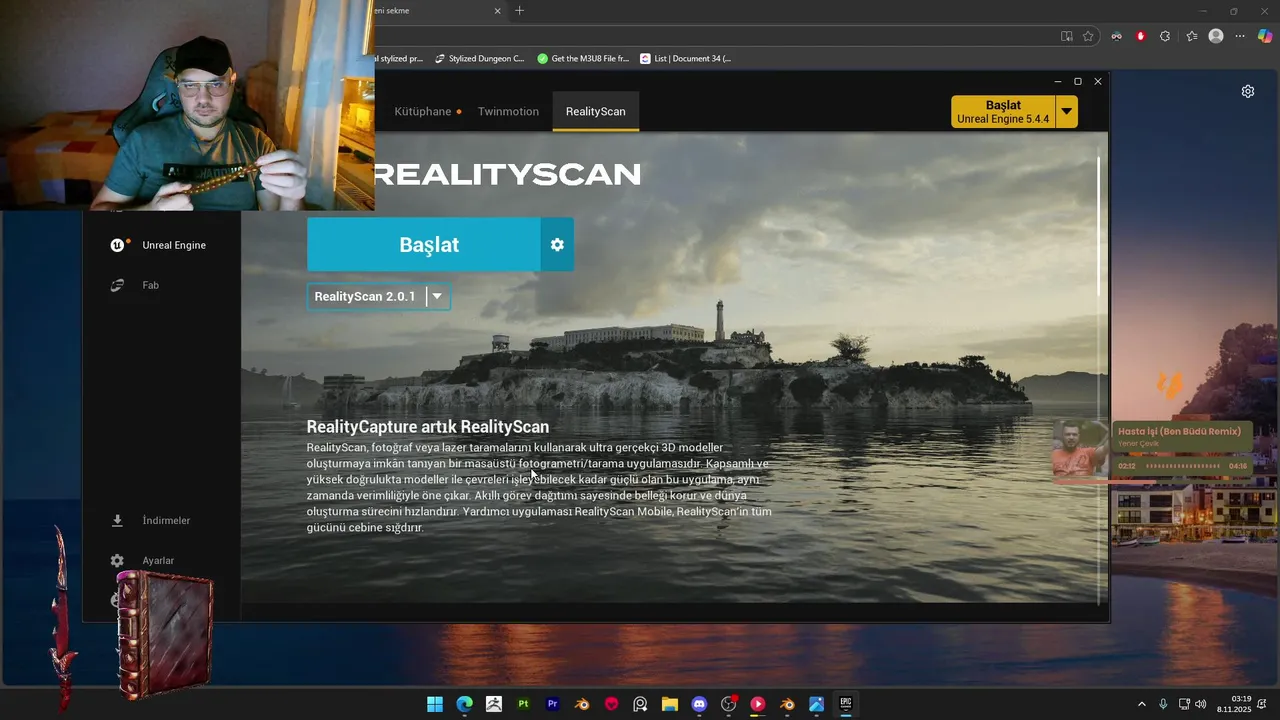Open split screen icon in Edge address bar
The height and width of the screenshot is (720, 1280).
click(1067, 36)
